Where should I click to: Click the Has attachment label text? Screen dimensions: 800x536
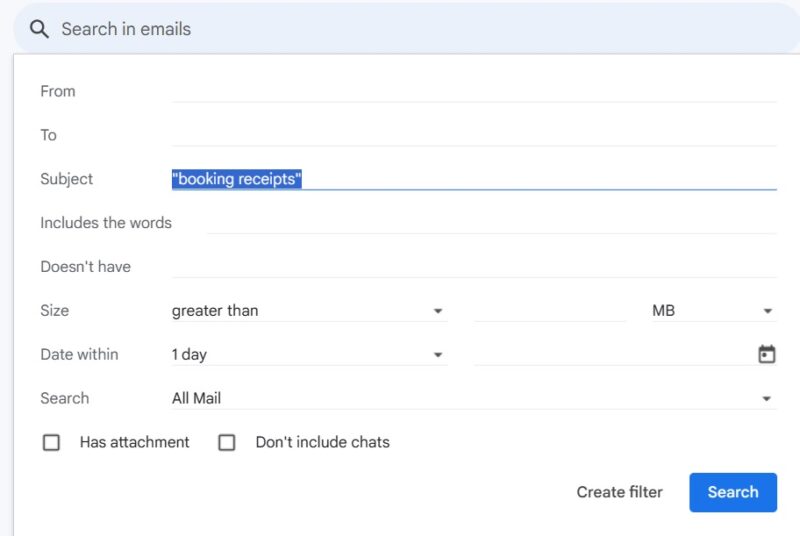pyautogui.click(x=134, y=442)
